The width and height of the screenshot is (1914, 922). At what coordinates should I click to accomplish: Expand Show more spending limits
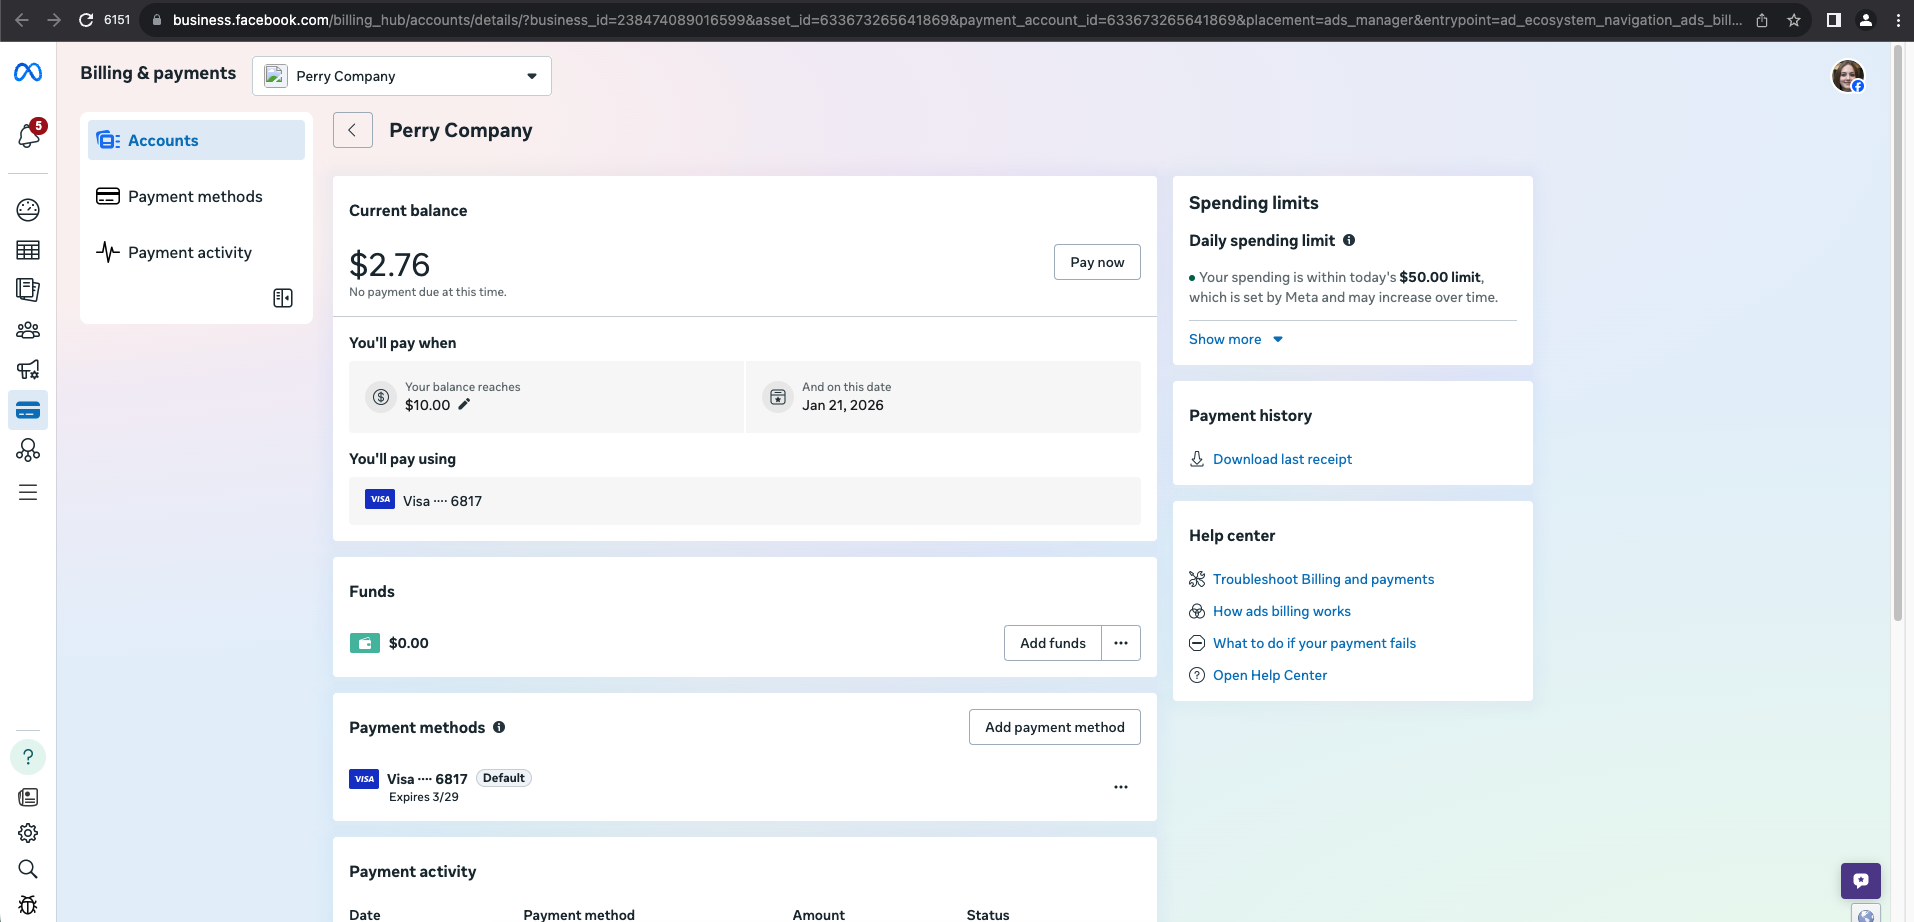(x=1236, y=339)
